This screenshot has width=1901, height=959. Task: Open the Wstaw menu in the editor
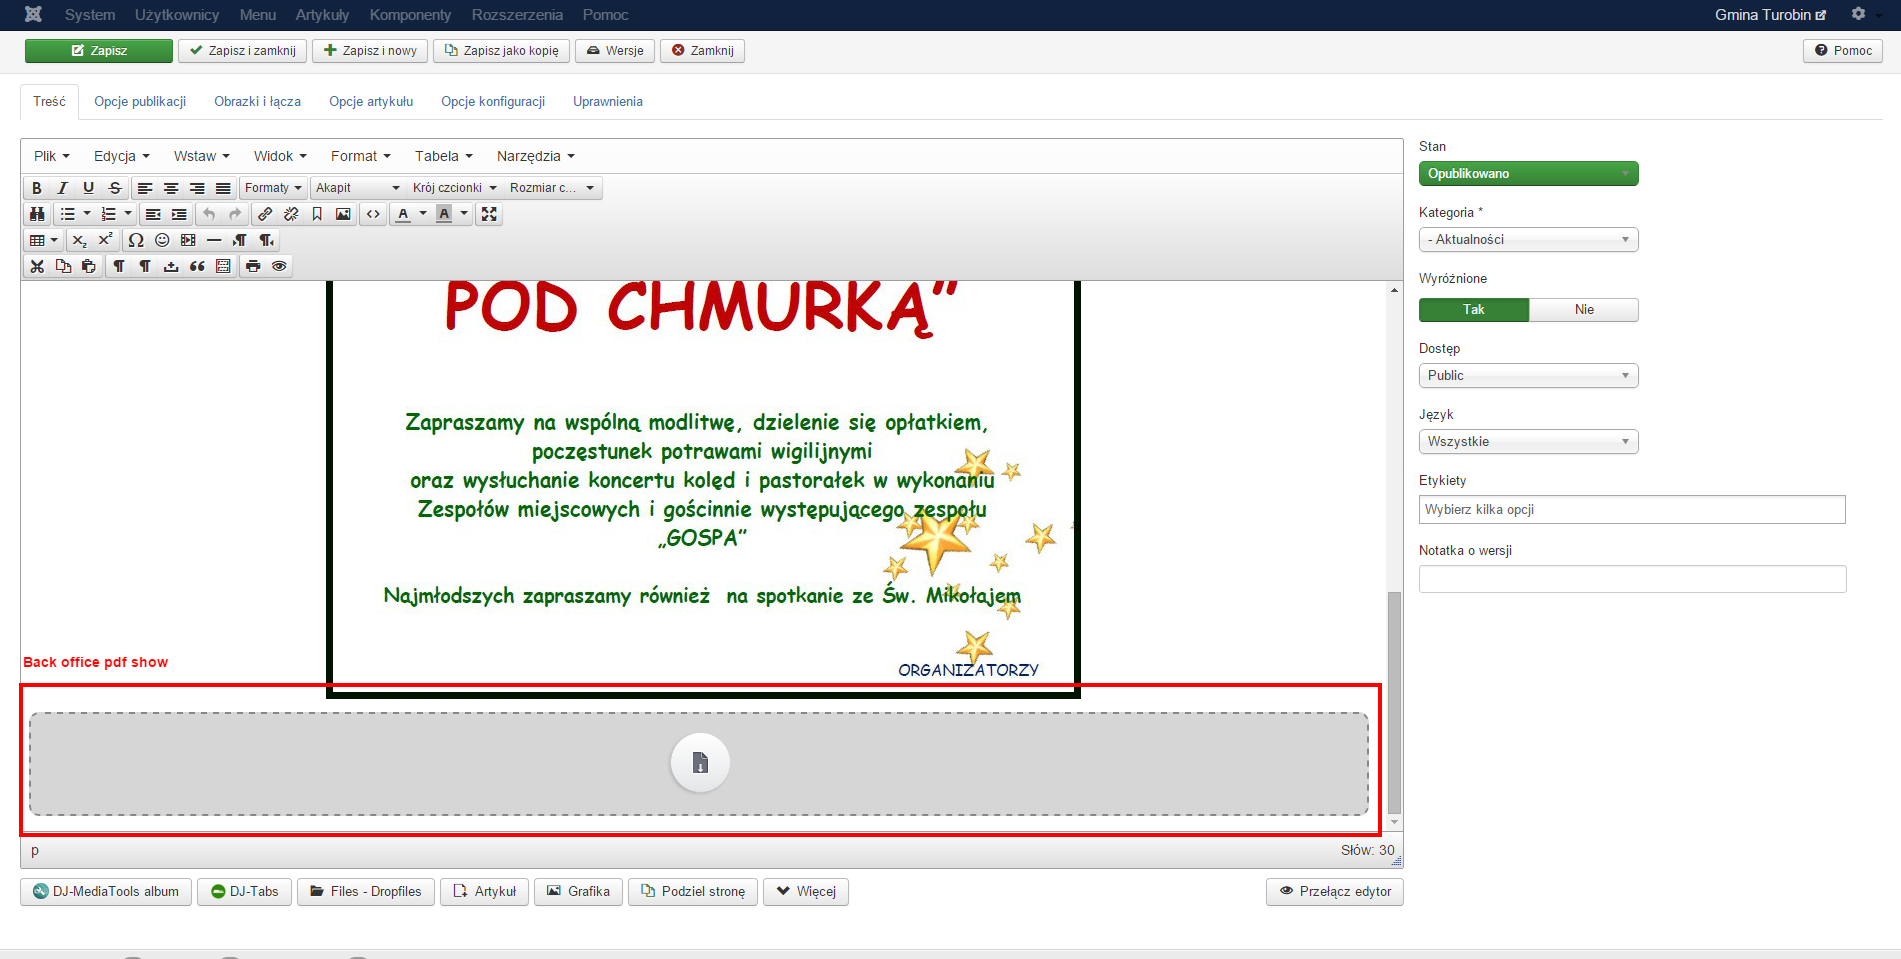pos(201,156)
